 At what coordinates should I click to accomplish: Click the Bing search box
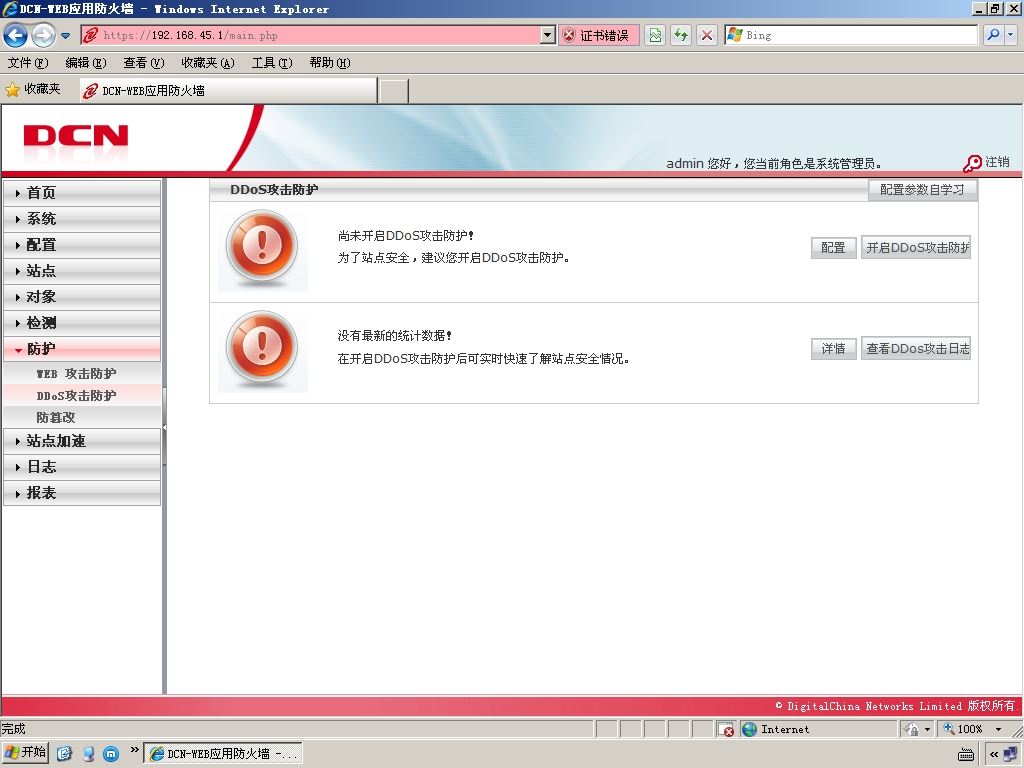point(851,35)
